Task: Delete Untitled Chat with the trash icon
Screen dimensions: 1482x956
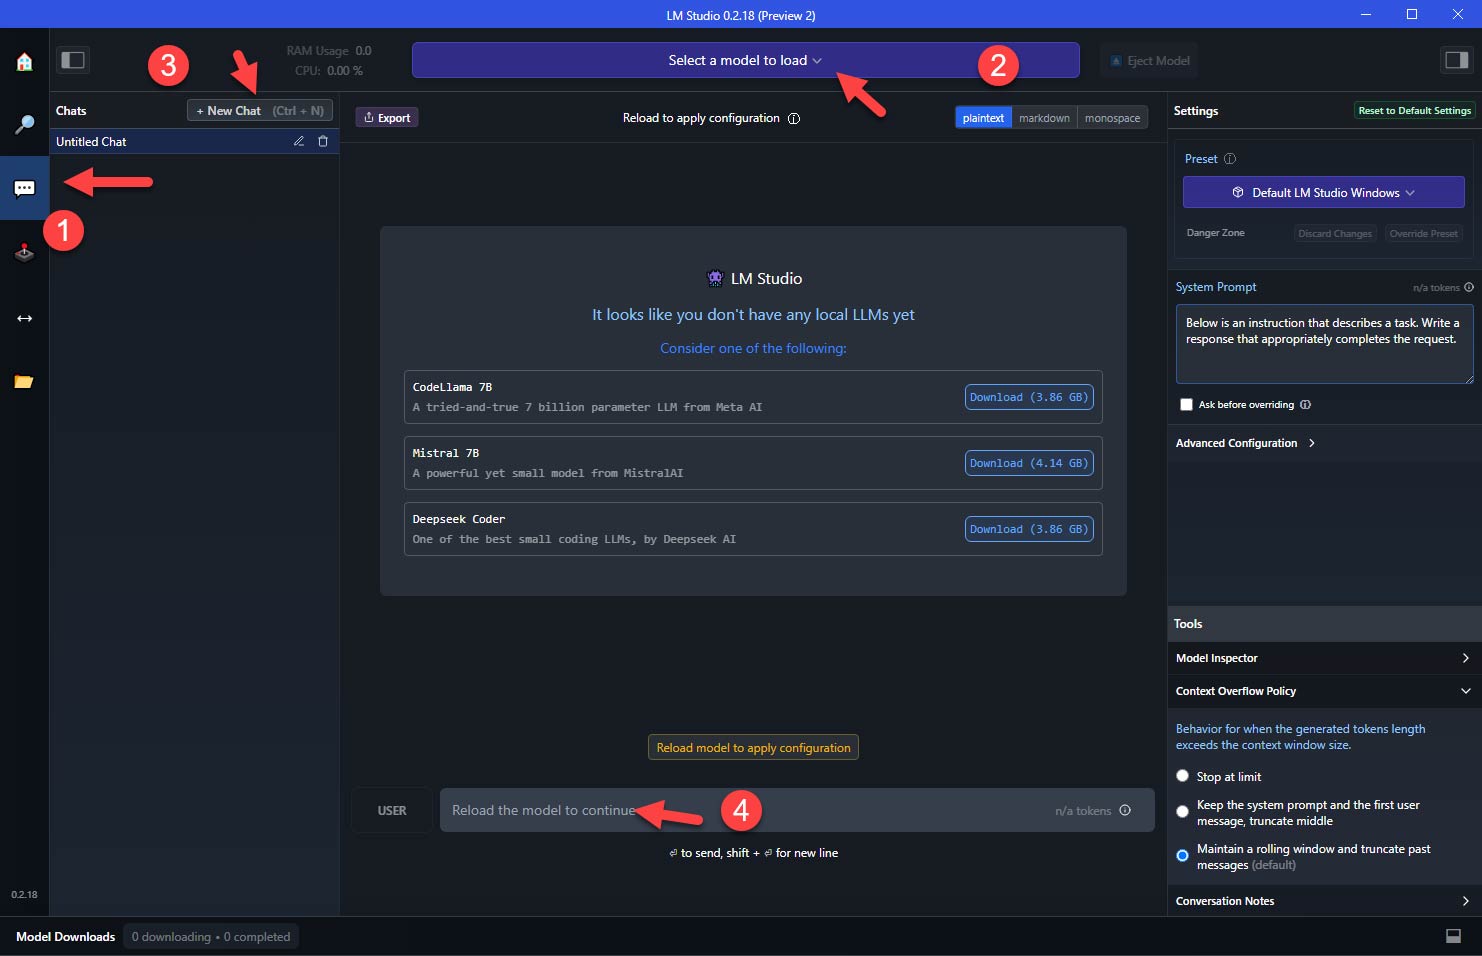Action: [x=323, y=141]
